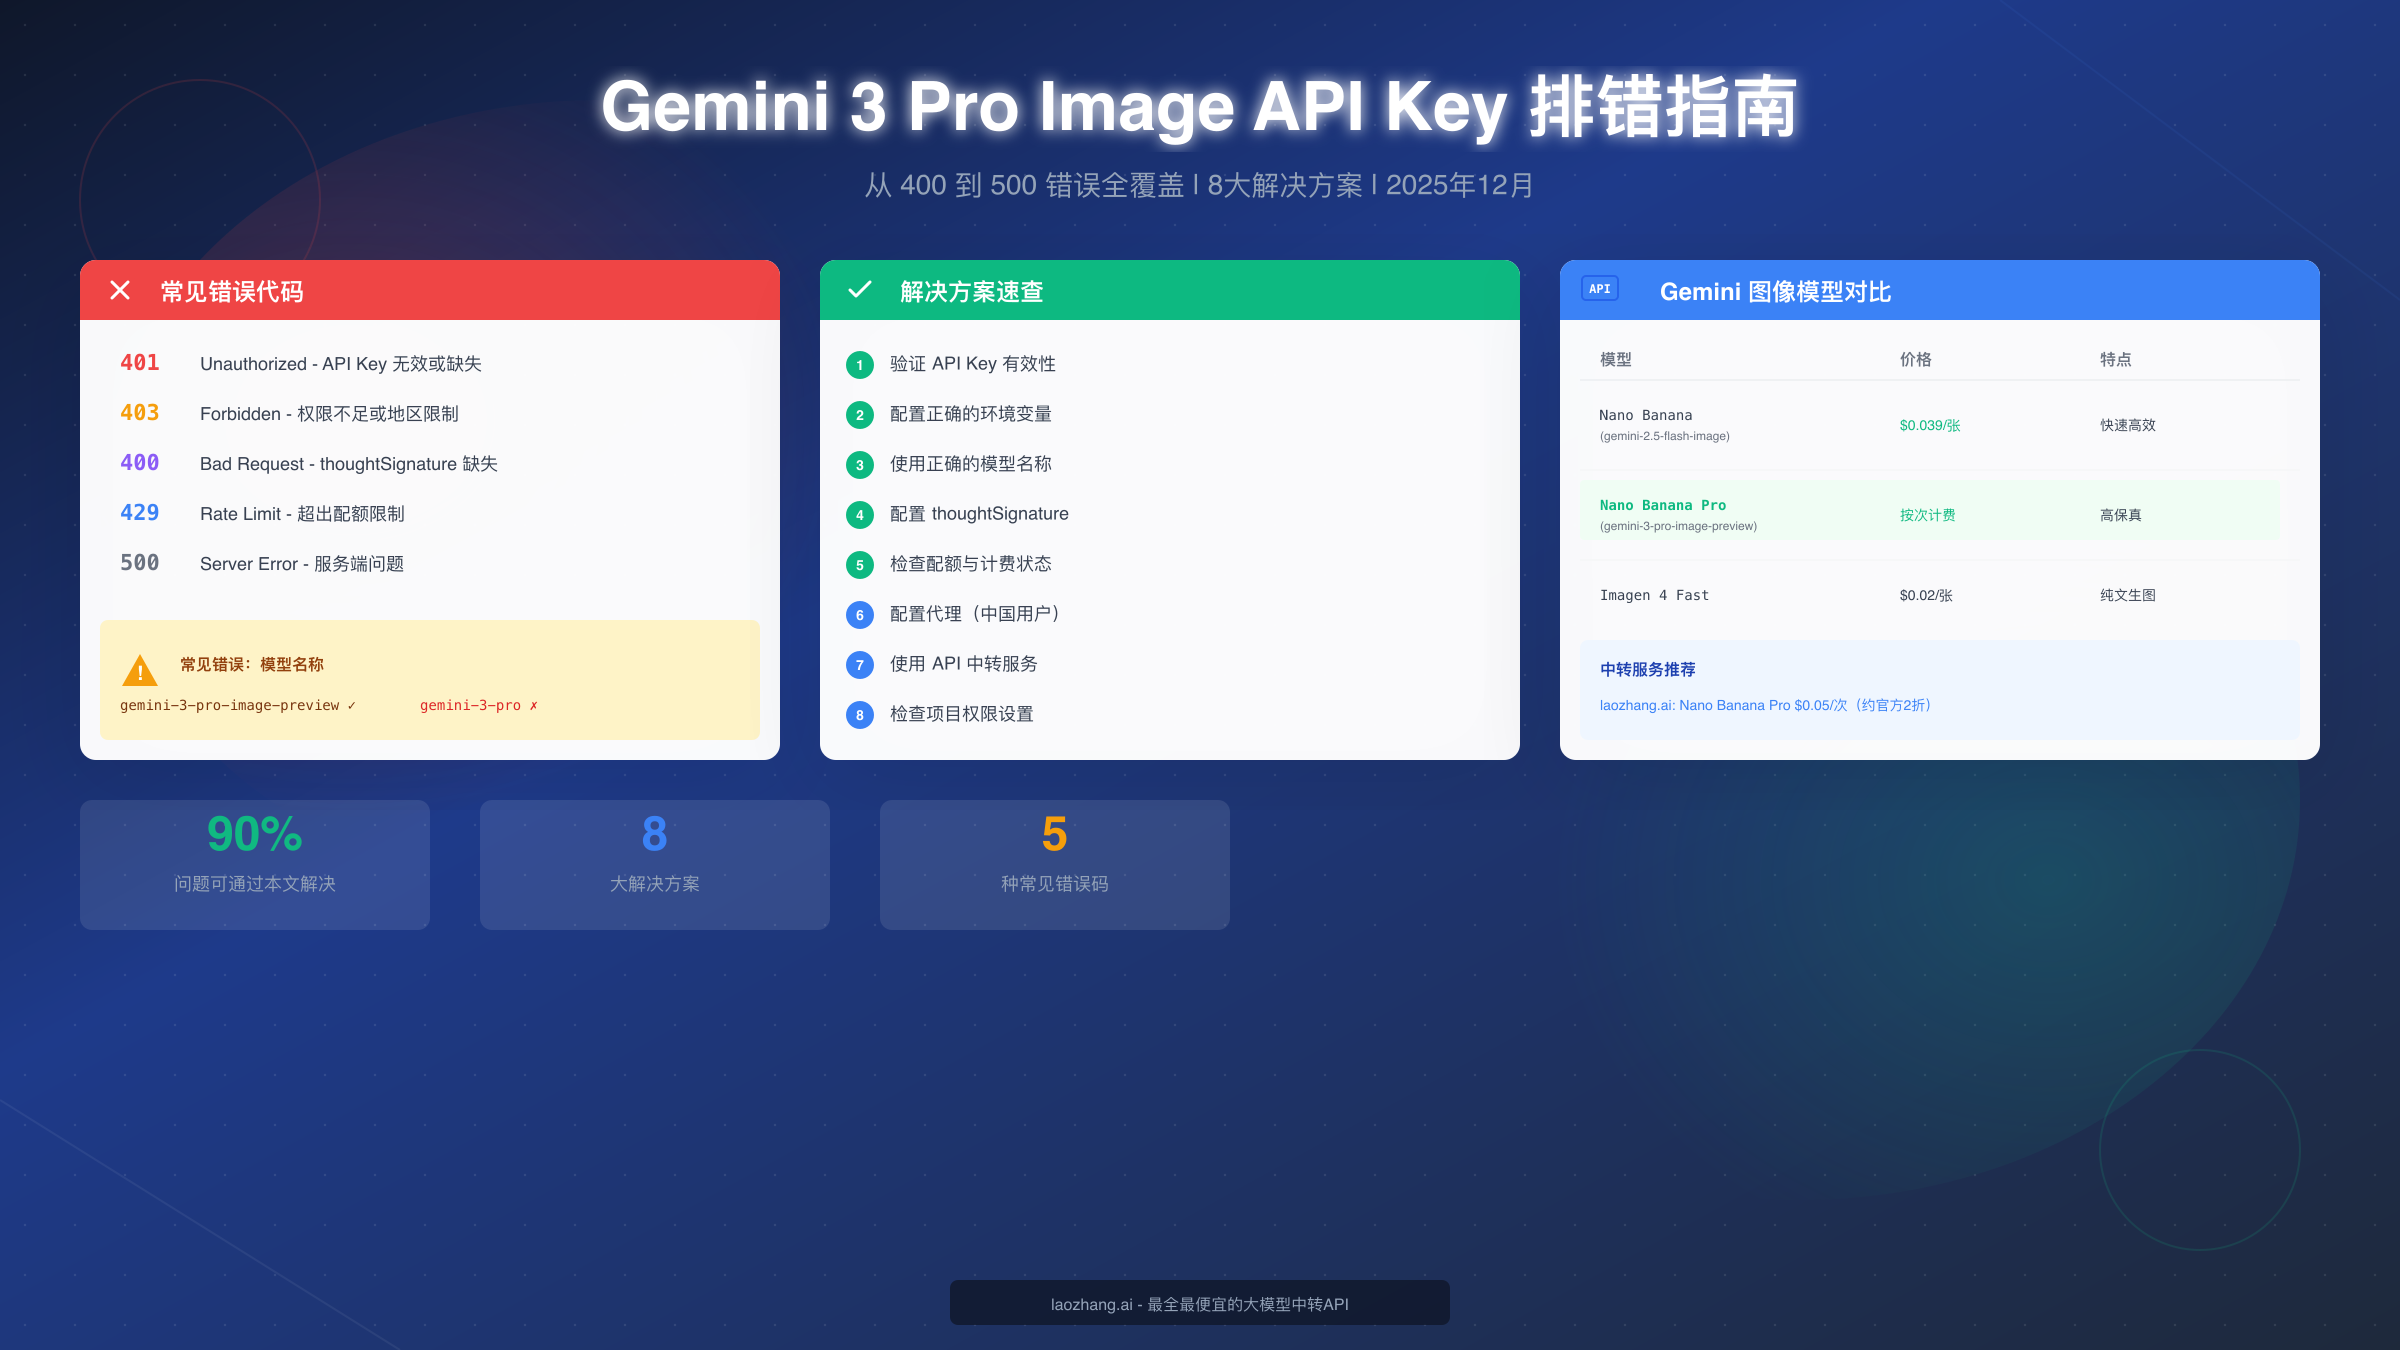Click step circle 1 验证 API Key 有效性
This screenshot has height=1350, width=2400.
859,364
